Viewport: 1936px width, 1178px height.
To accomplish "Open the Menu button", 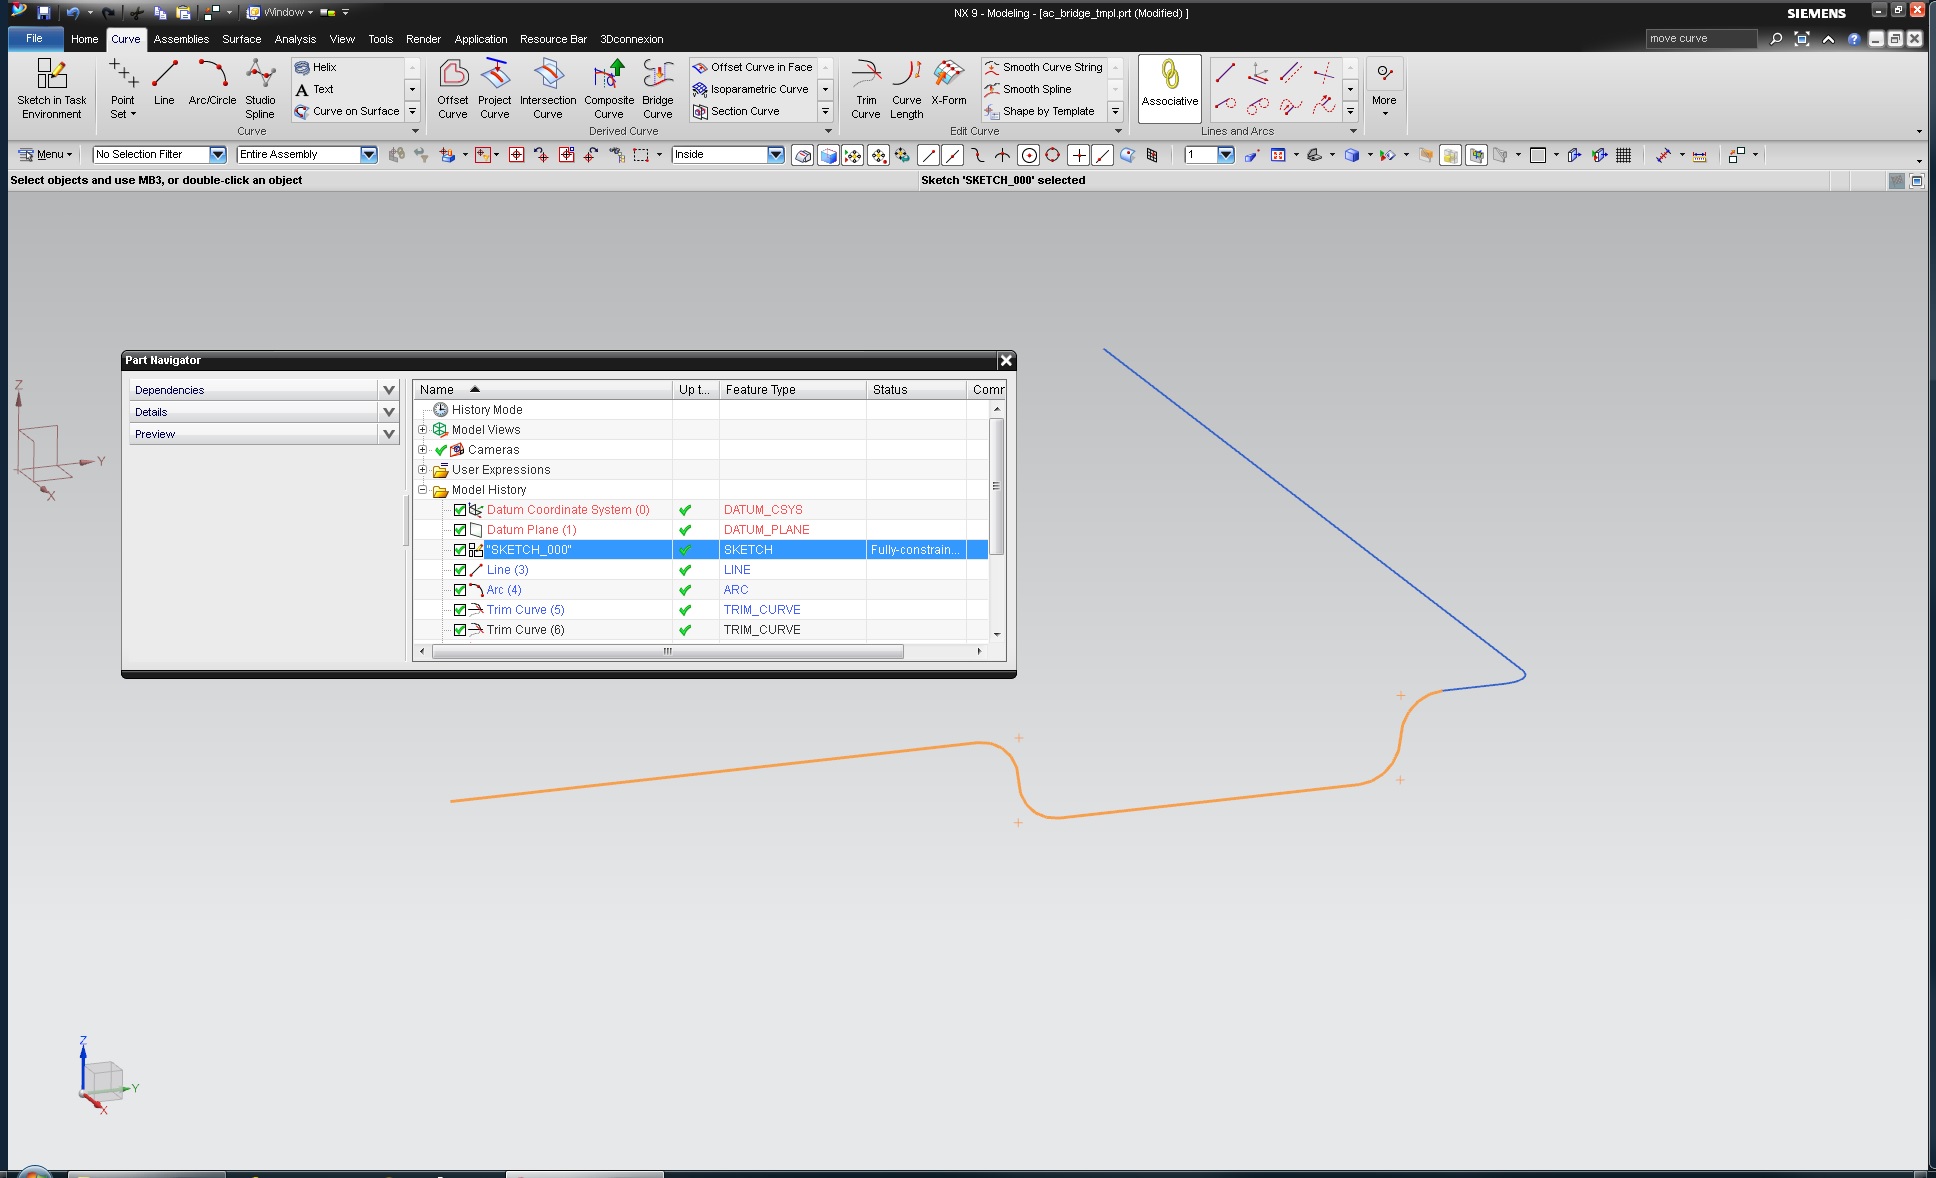I will [46, 155].
